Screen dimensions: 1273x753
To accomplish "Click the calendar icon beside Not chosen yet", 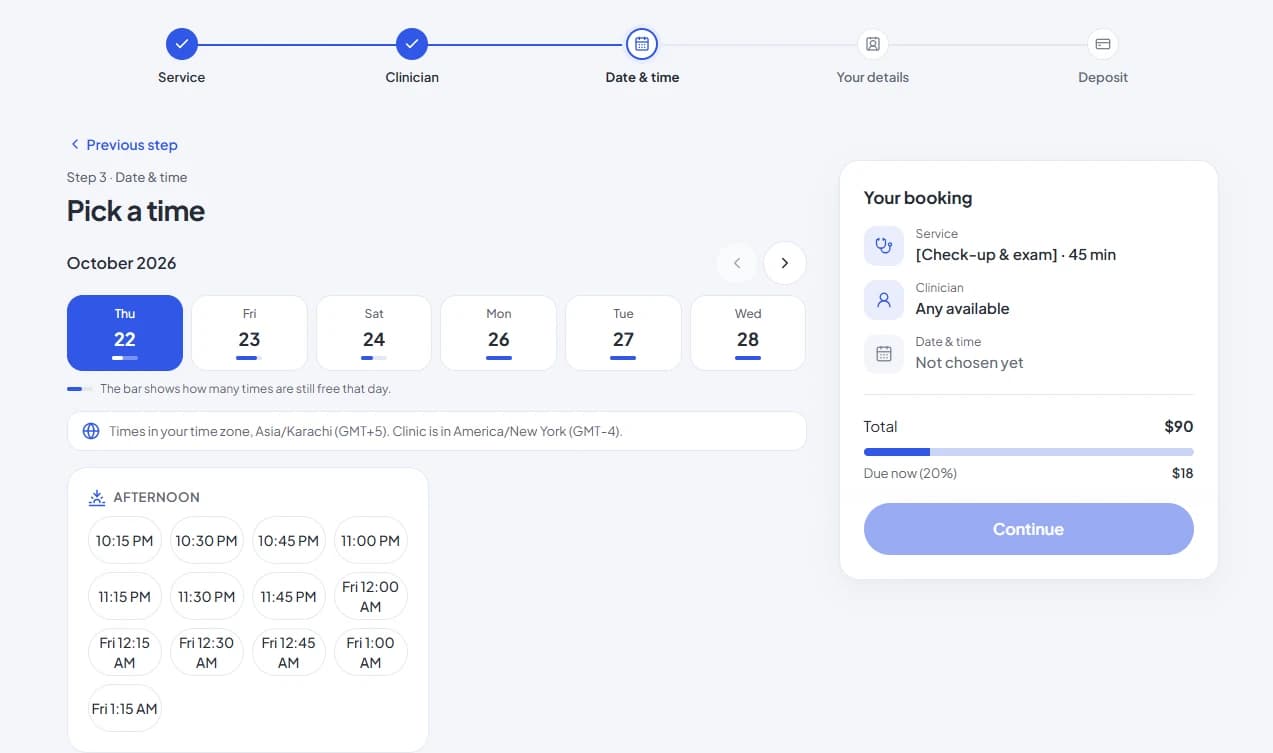I will (884, 354).
